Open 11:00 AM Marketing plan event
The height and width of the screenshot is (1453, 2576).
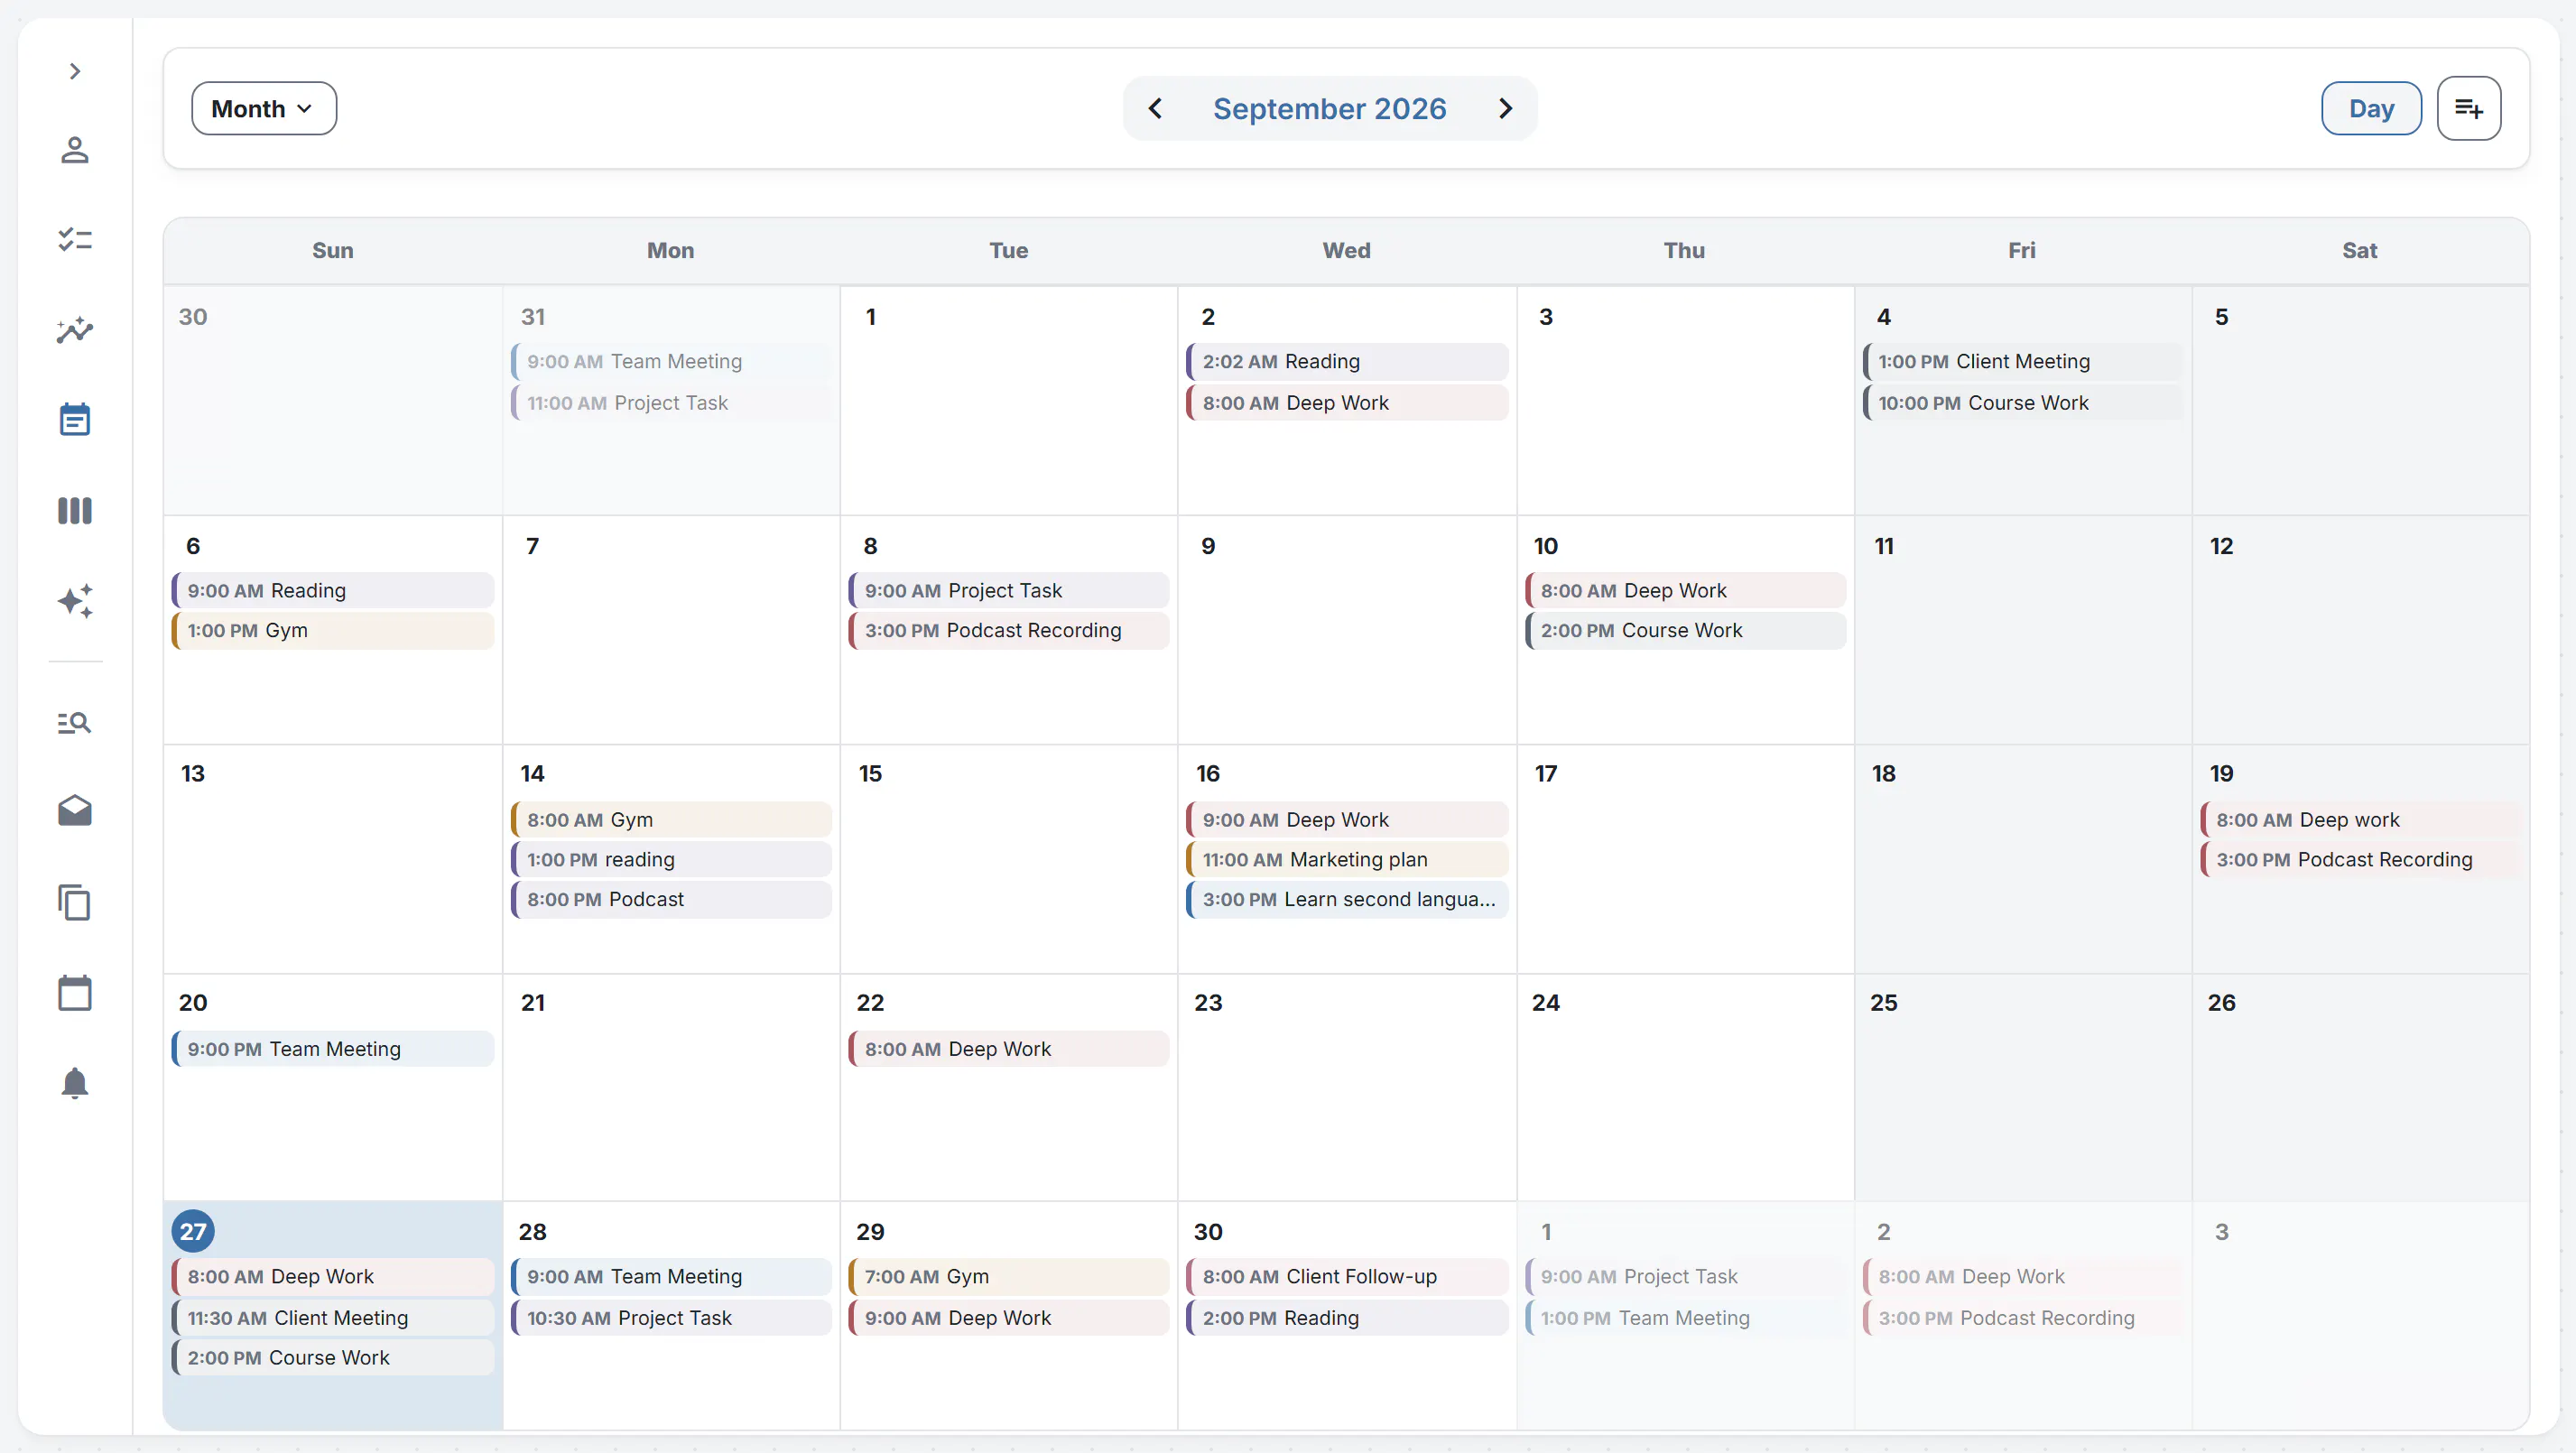(1347, 859)
